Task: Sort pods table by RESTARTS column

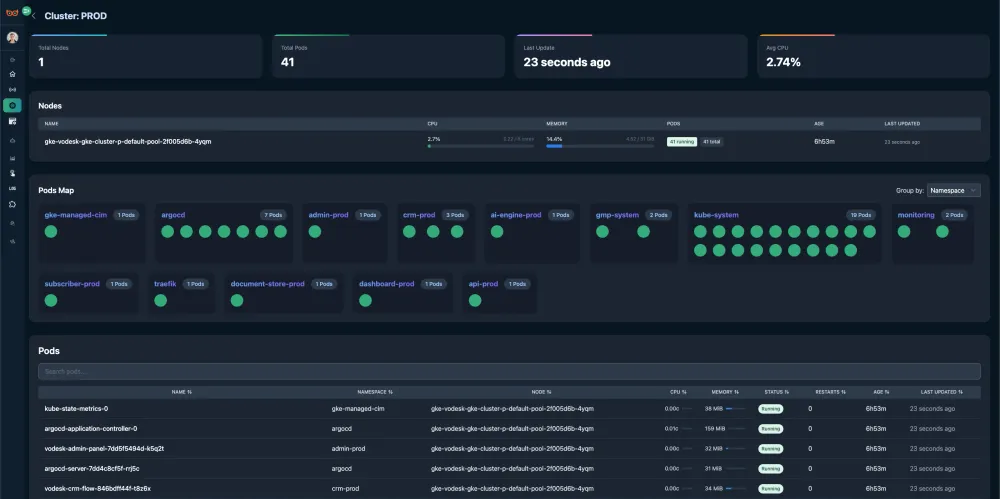Action: (830, 392)
